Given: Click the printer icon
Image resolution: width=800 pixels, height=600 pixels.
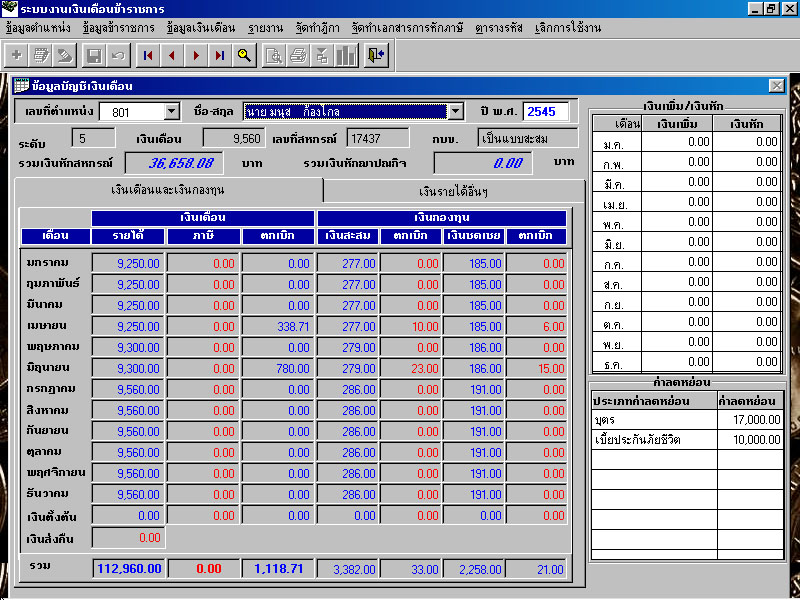Looking at the screenshot, I should point(298,55).
